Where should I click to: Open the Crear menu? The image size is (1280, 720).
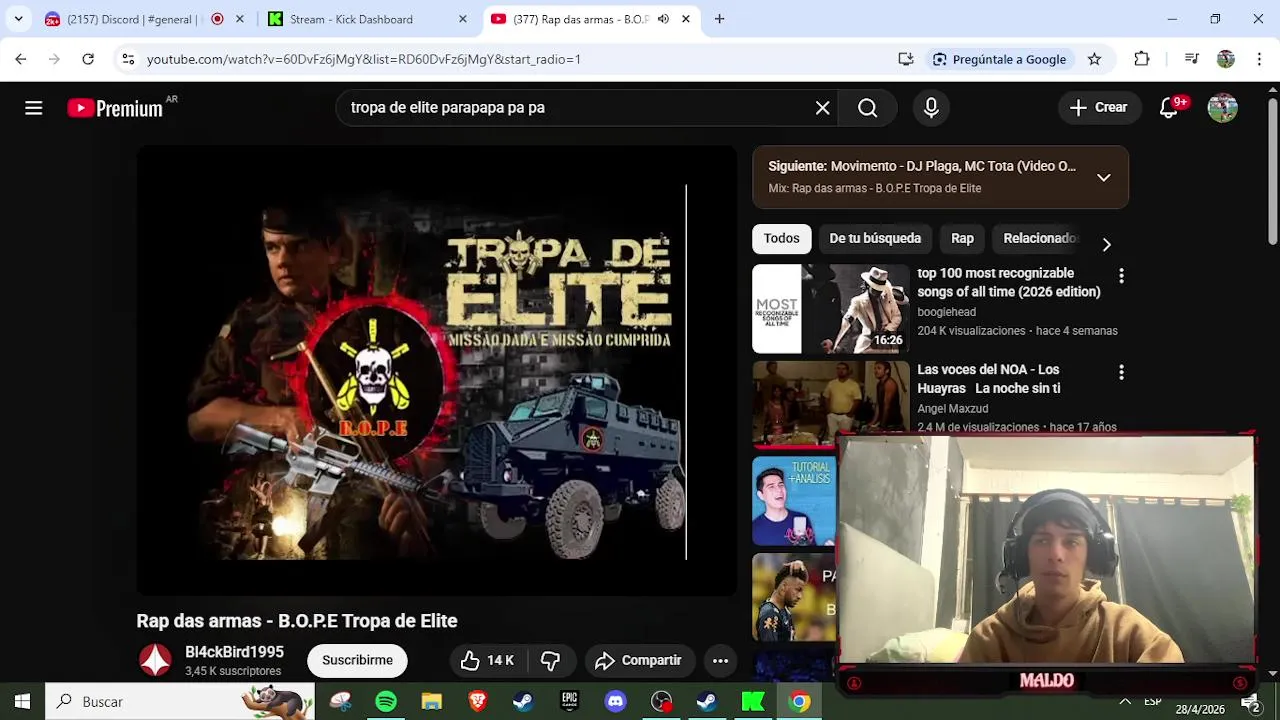coord(1098,108)
